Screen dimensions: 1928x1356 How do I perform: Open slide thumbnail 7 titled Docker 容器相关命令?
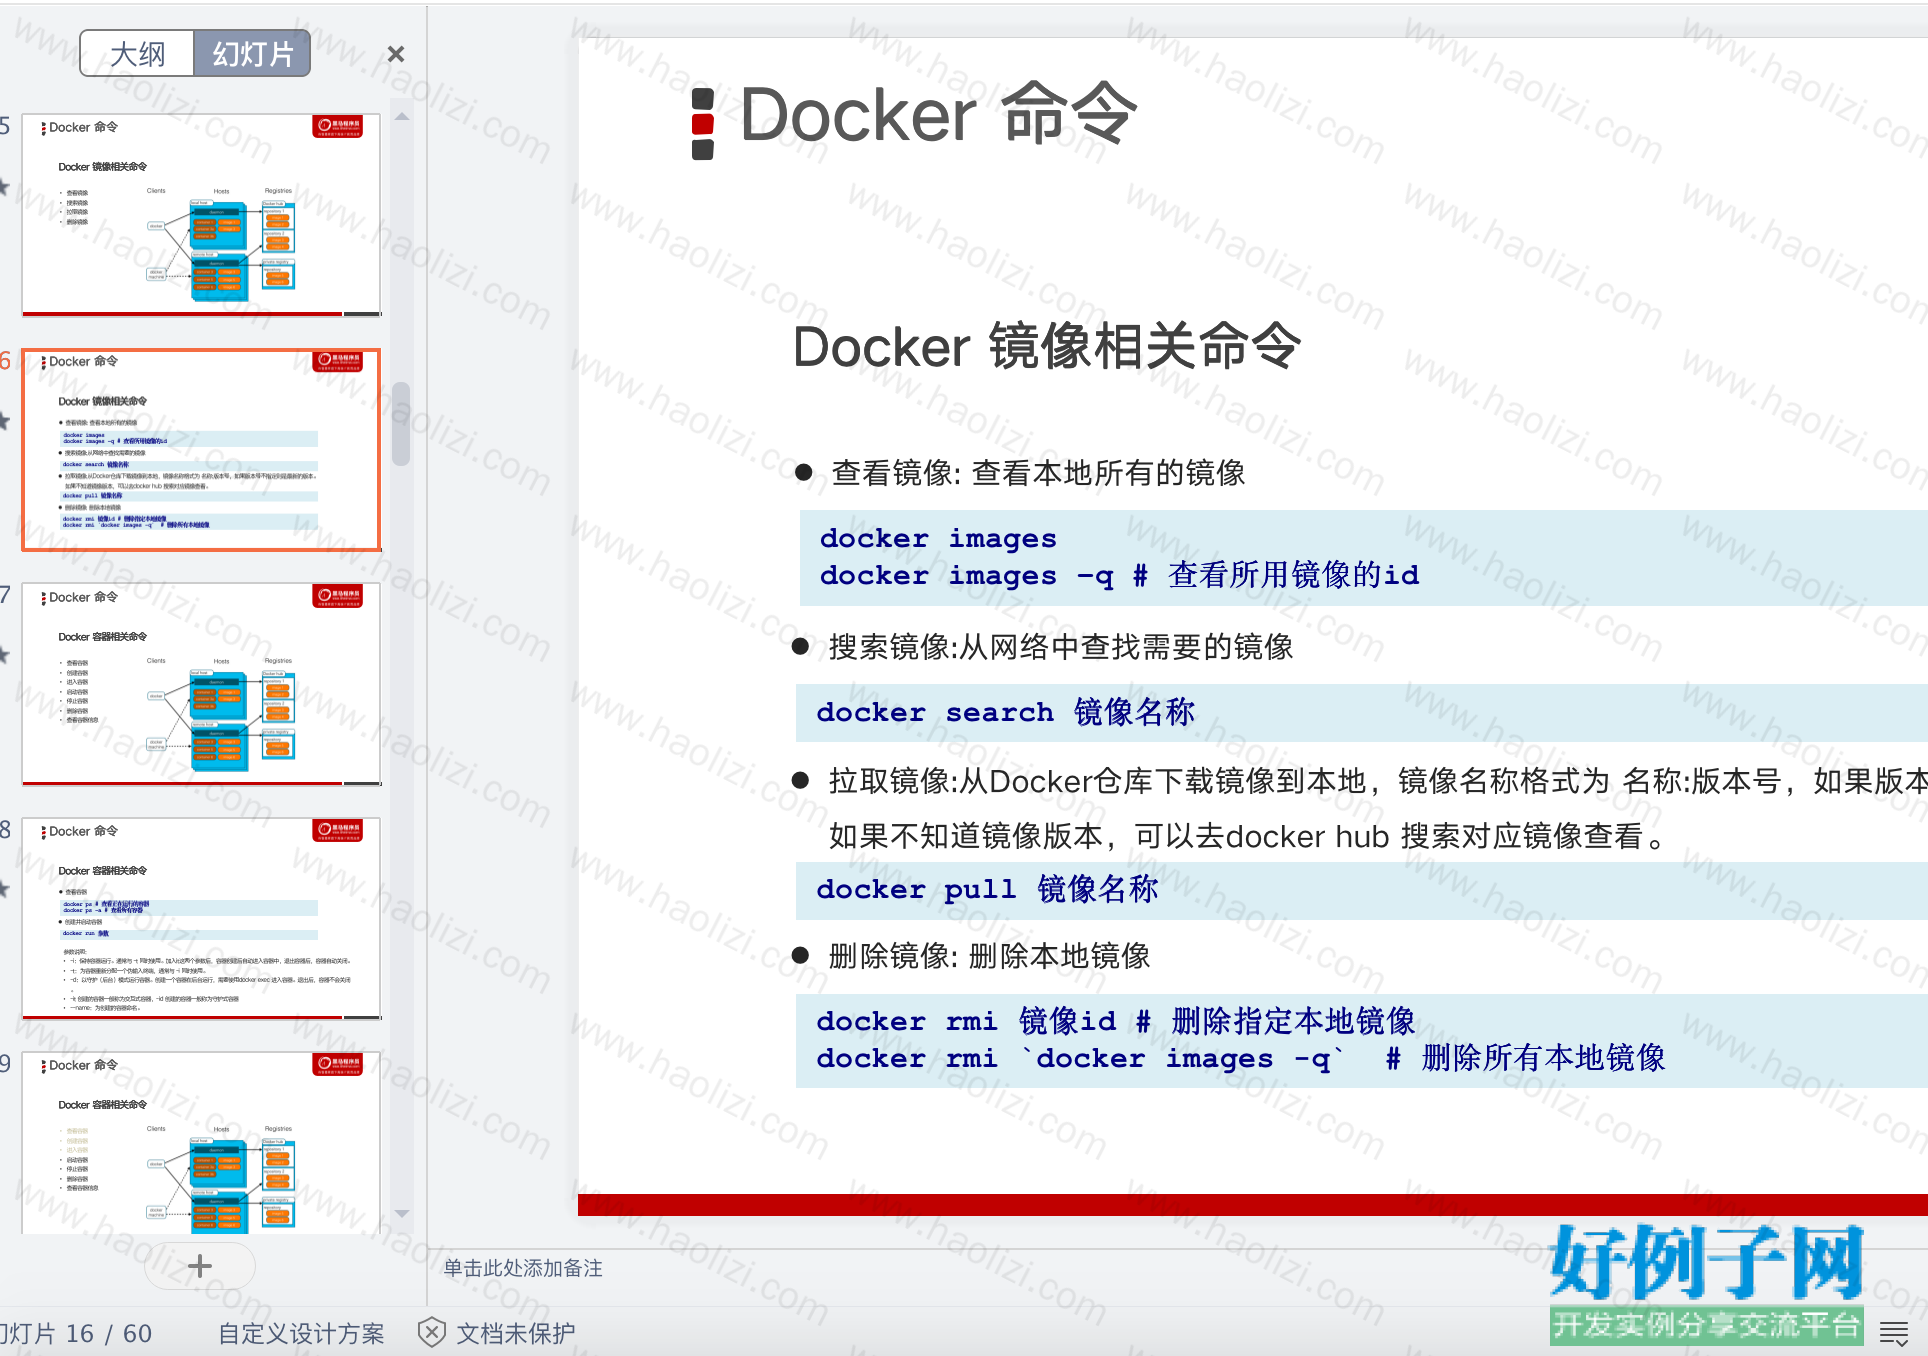click(201, 684)
